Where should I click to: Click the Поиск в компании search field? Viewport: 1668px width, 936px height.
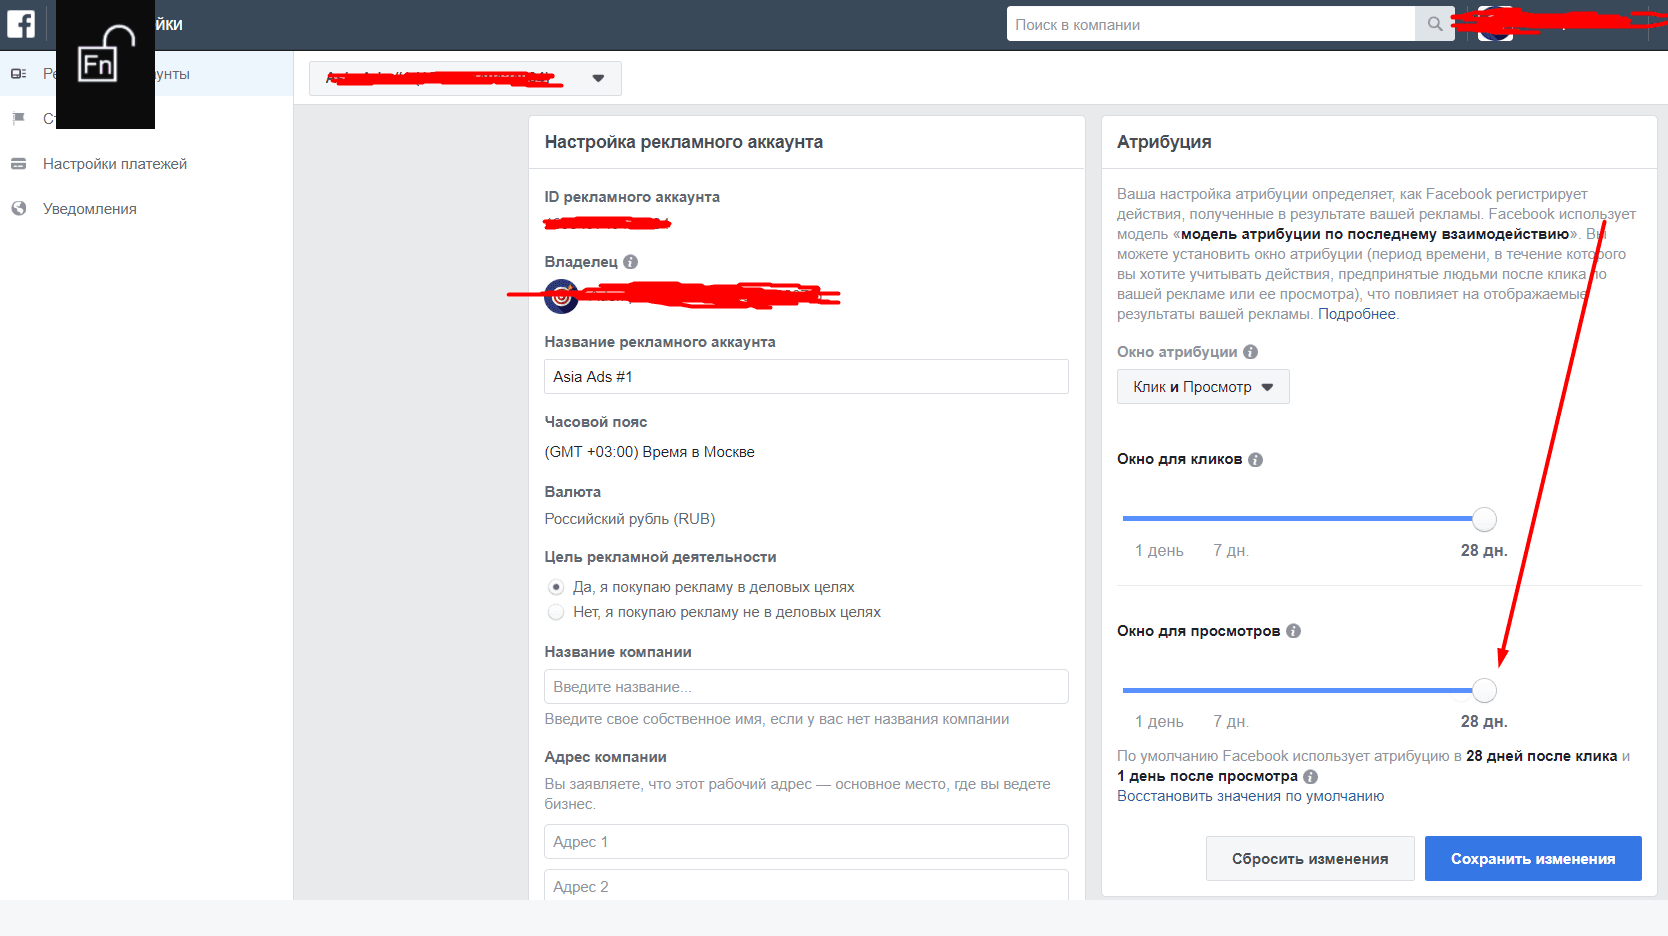1210,24
